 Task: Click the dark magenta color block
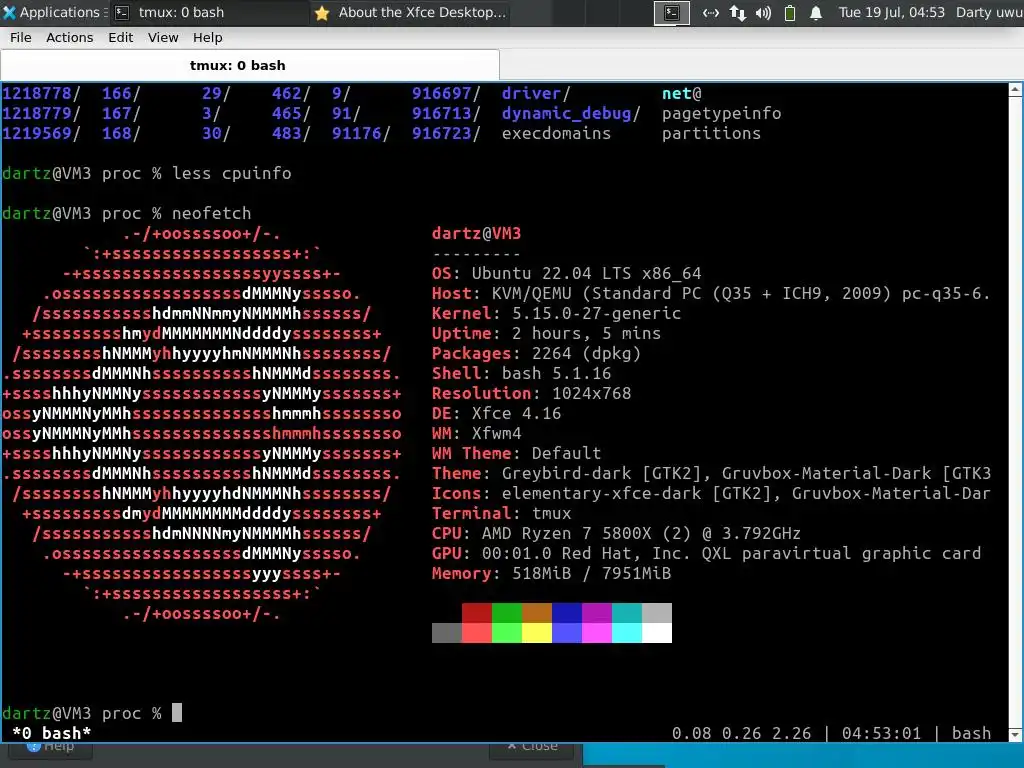(597, 613)
